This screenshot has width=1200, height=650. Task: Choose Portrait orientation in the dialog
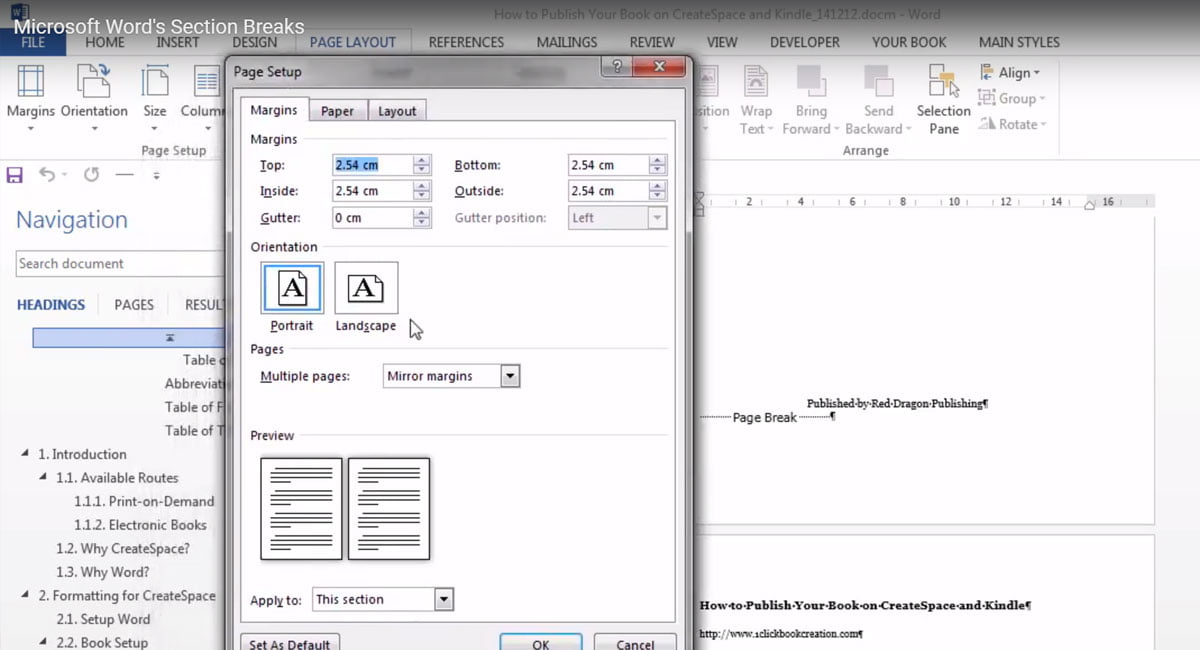click(292, 297)
